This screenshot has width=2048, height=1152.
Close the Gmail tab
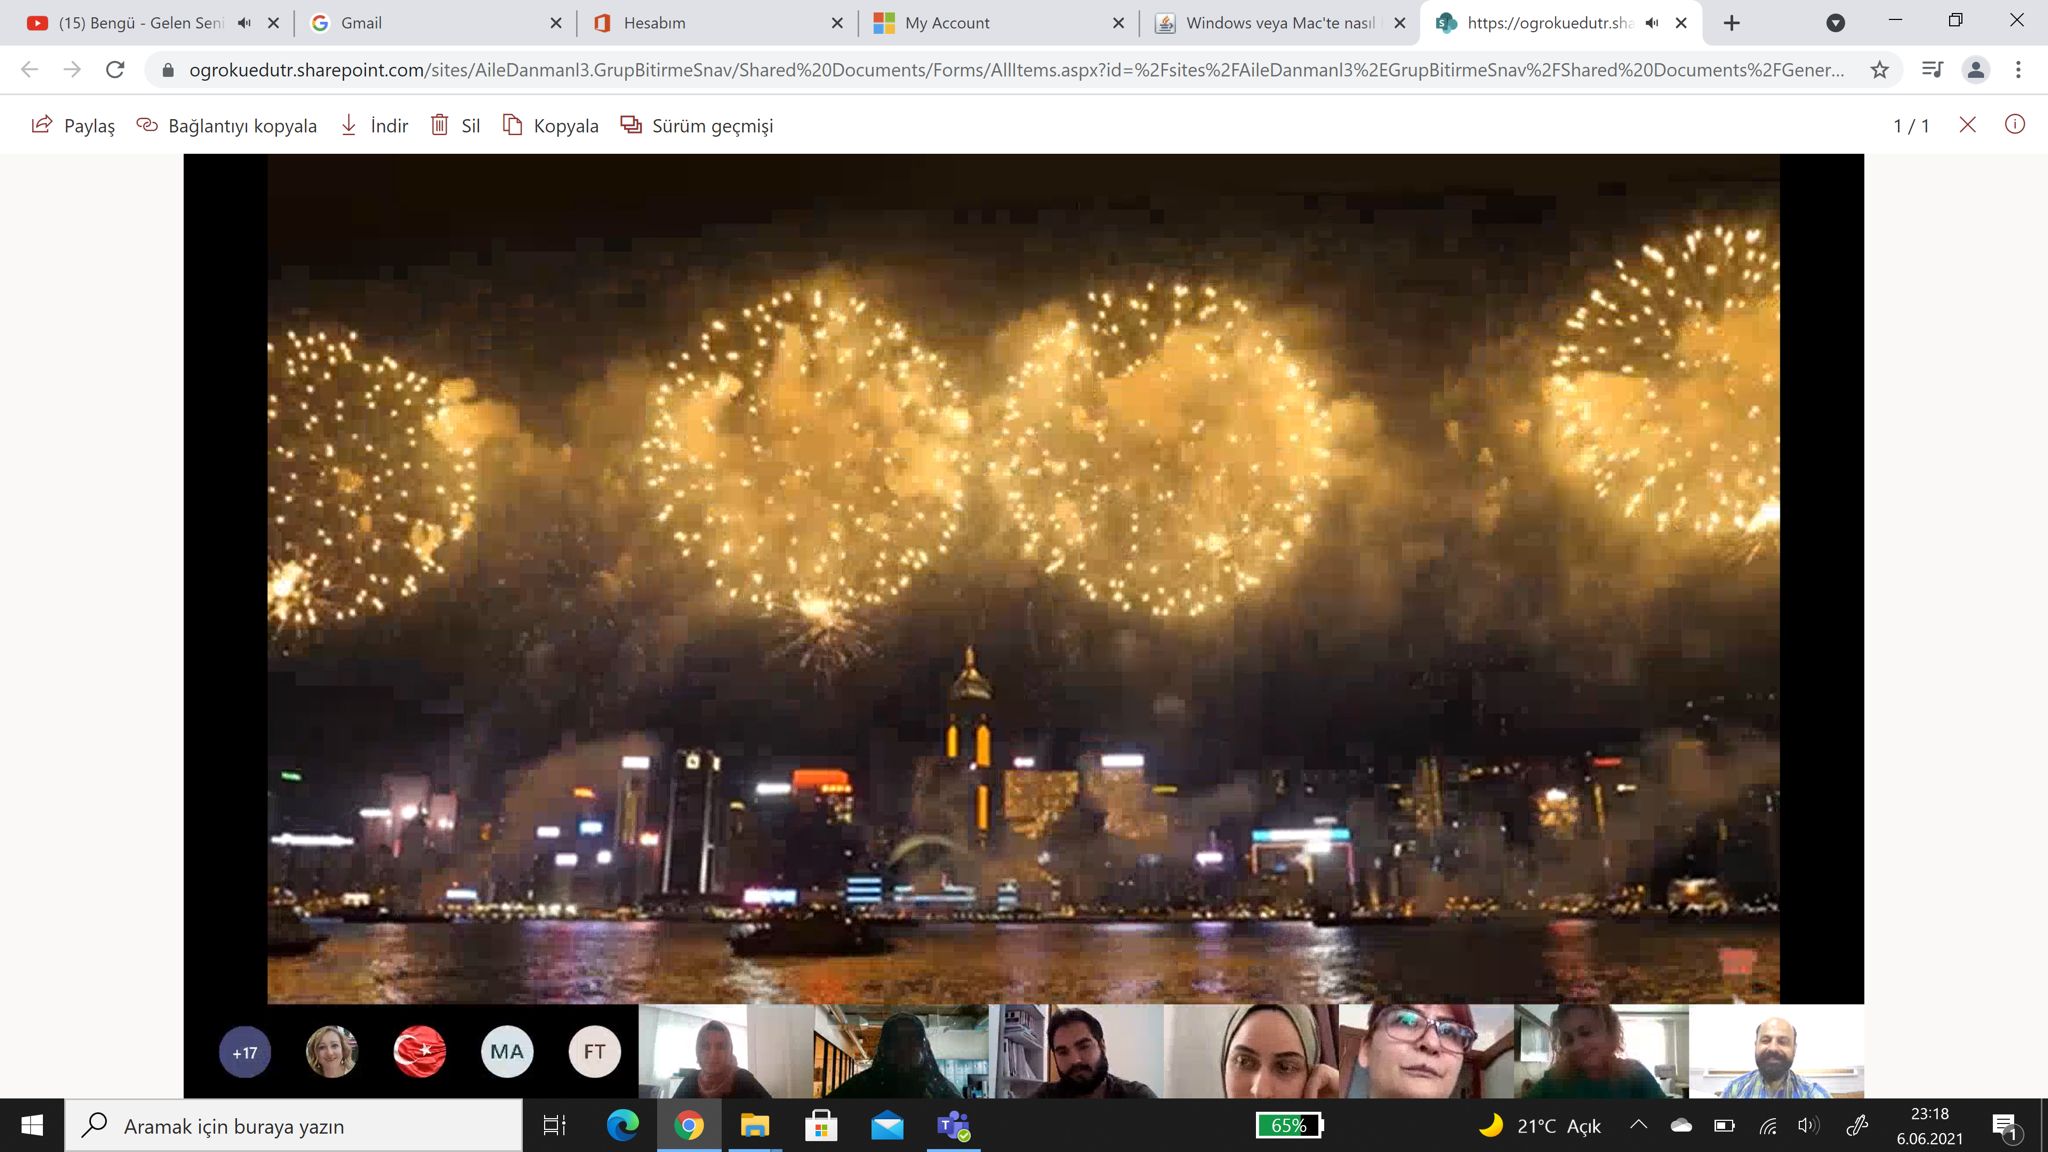[556, 23]
